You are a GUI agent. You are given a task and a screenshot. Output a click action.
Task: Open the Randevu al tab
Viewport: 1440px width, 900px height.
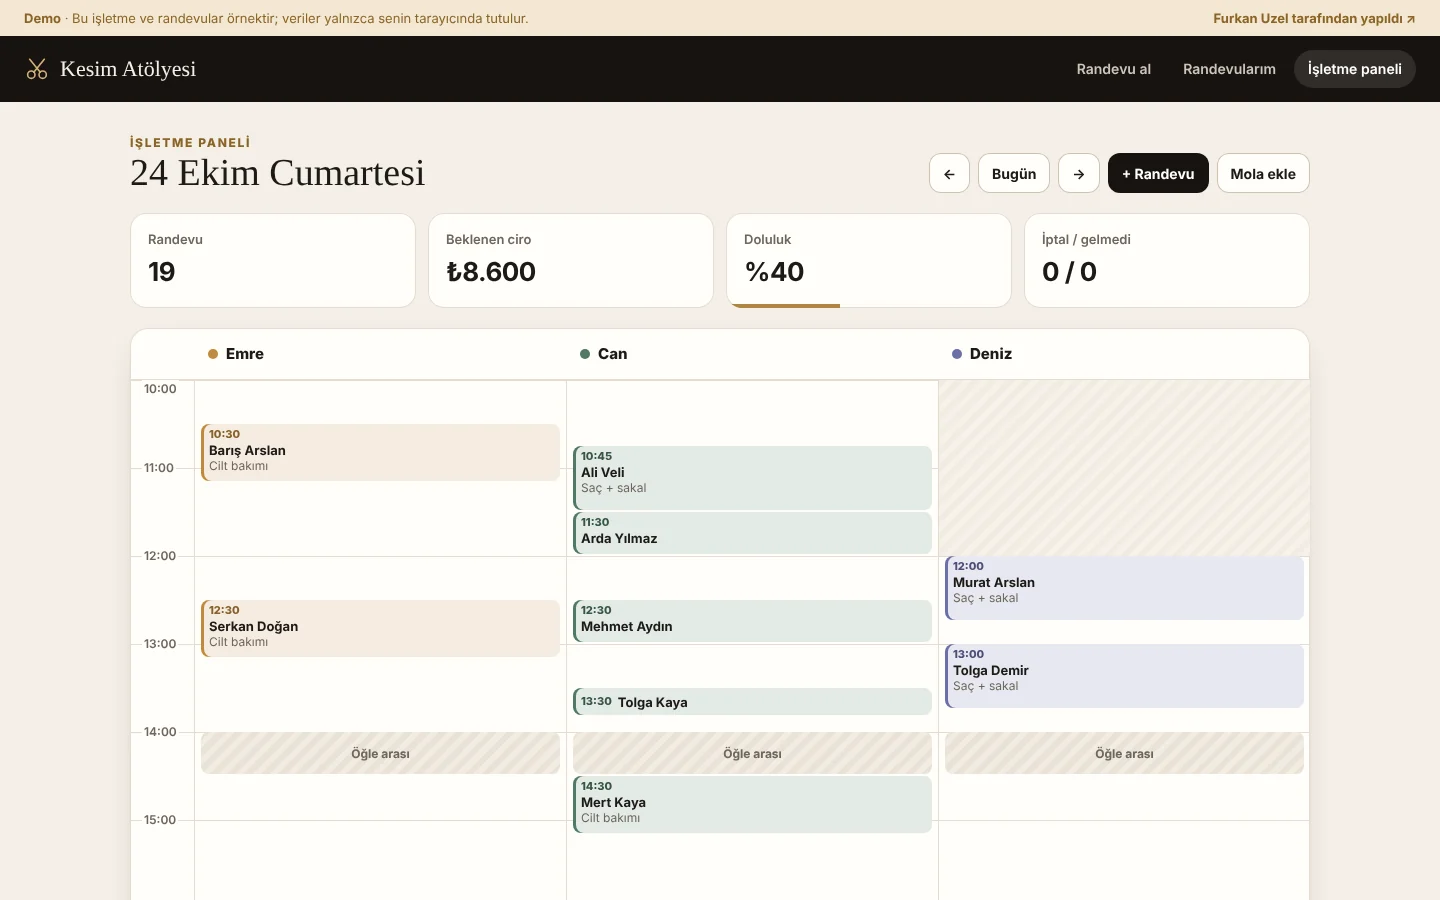(1114, 69)
